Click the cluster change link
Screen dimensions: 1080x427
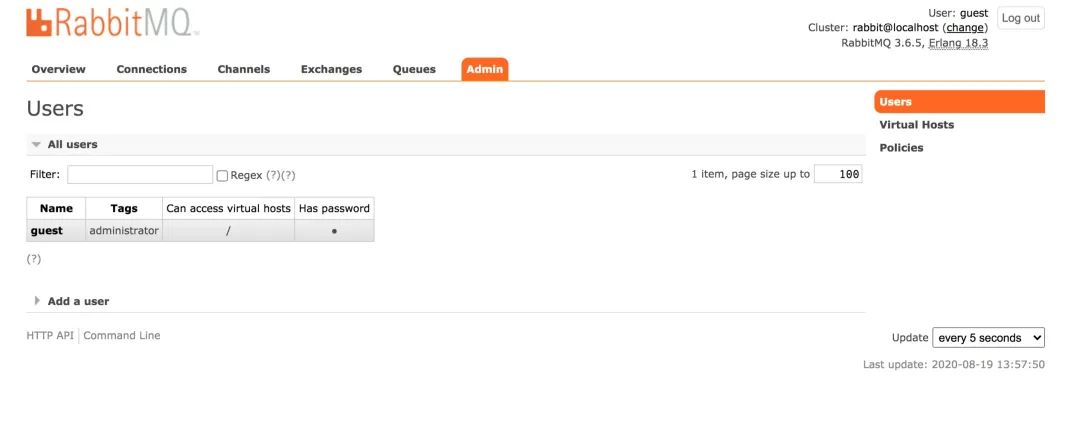tap(964, 28)
